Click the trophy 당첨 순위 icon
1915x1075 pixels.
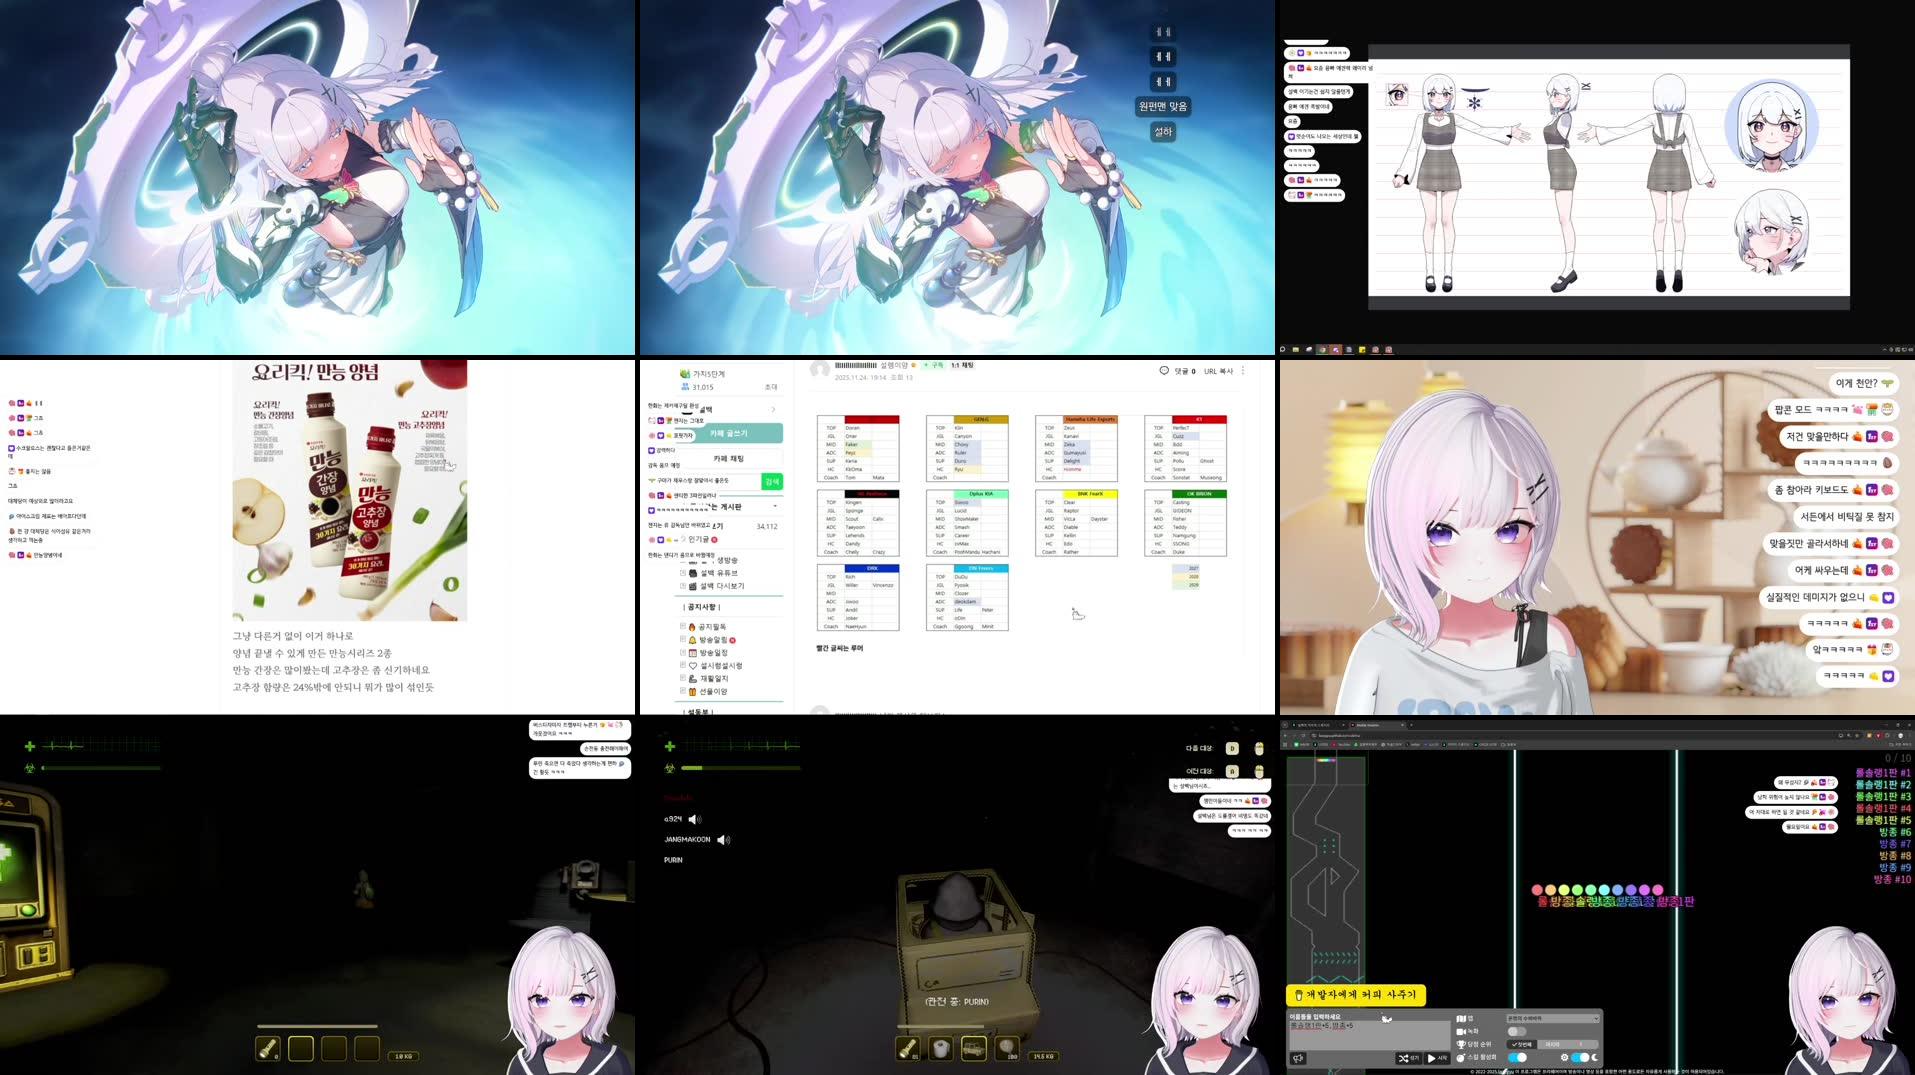point(1461,1043)
